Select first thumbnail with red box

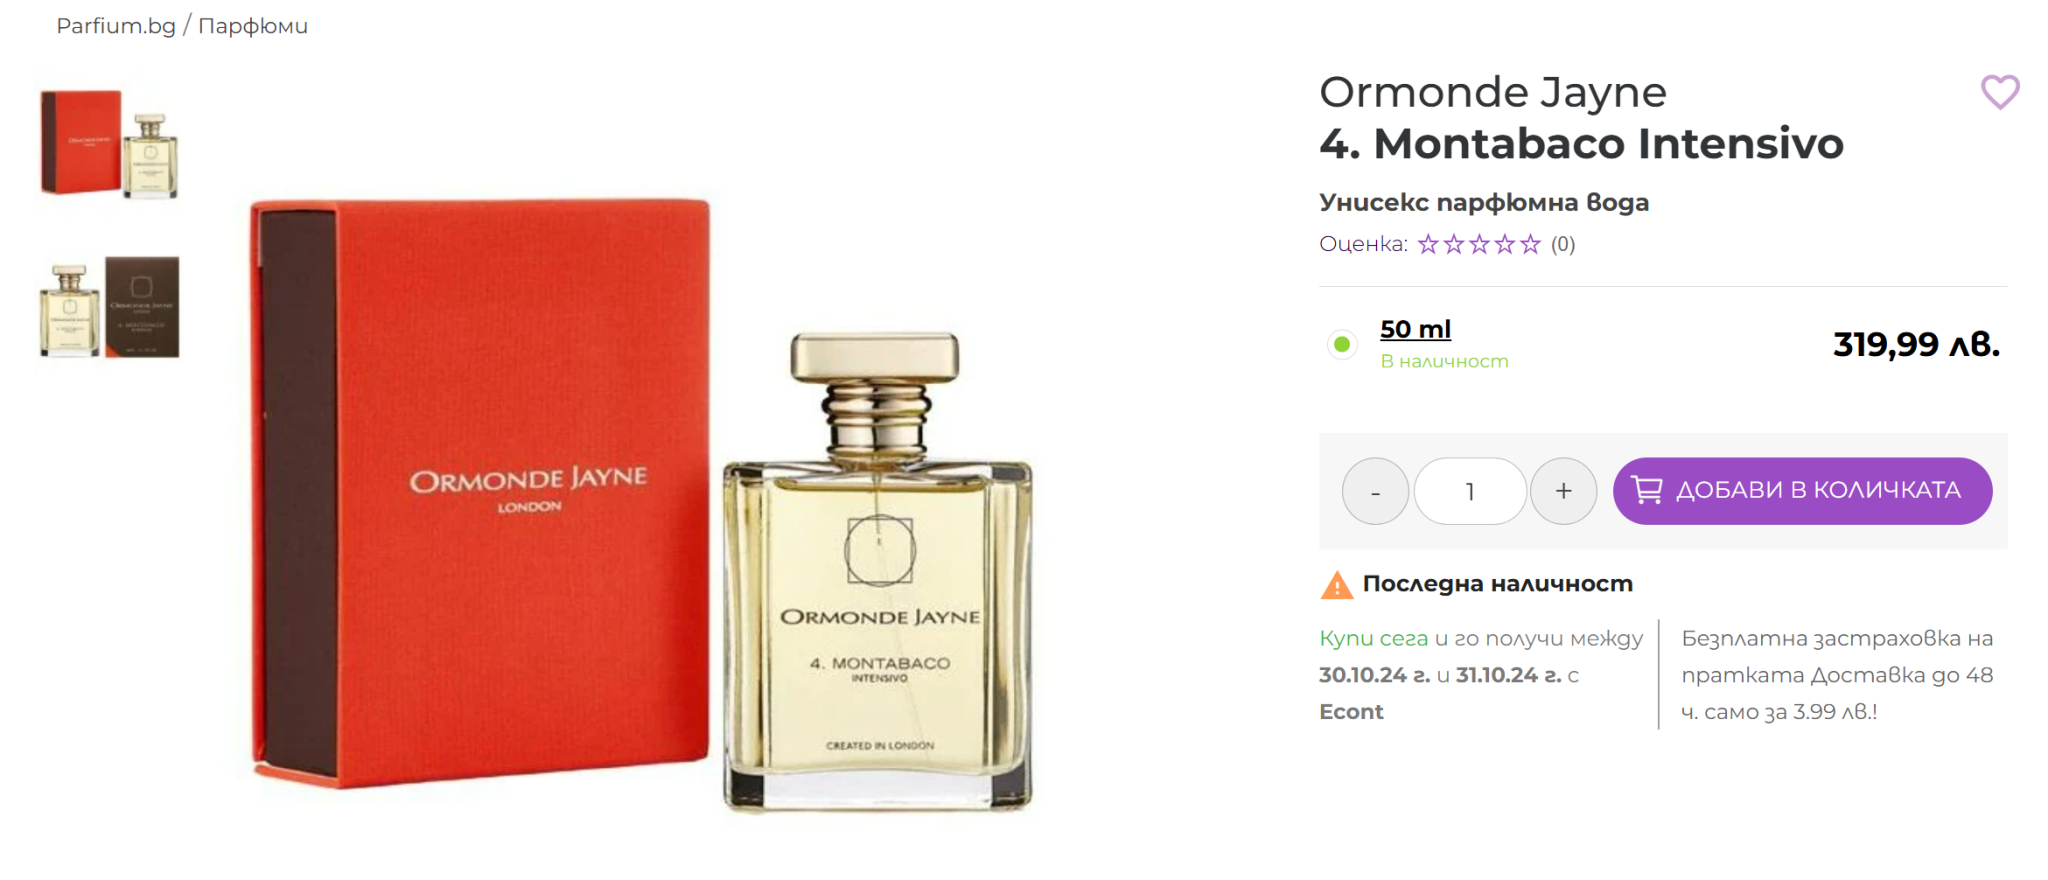click(109, 144)
